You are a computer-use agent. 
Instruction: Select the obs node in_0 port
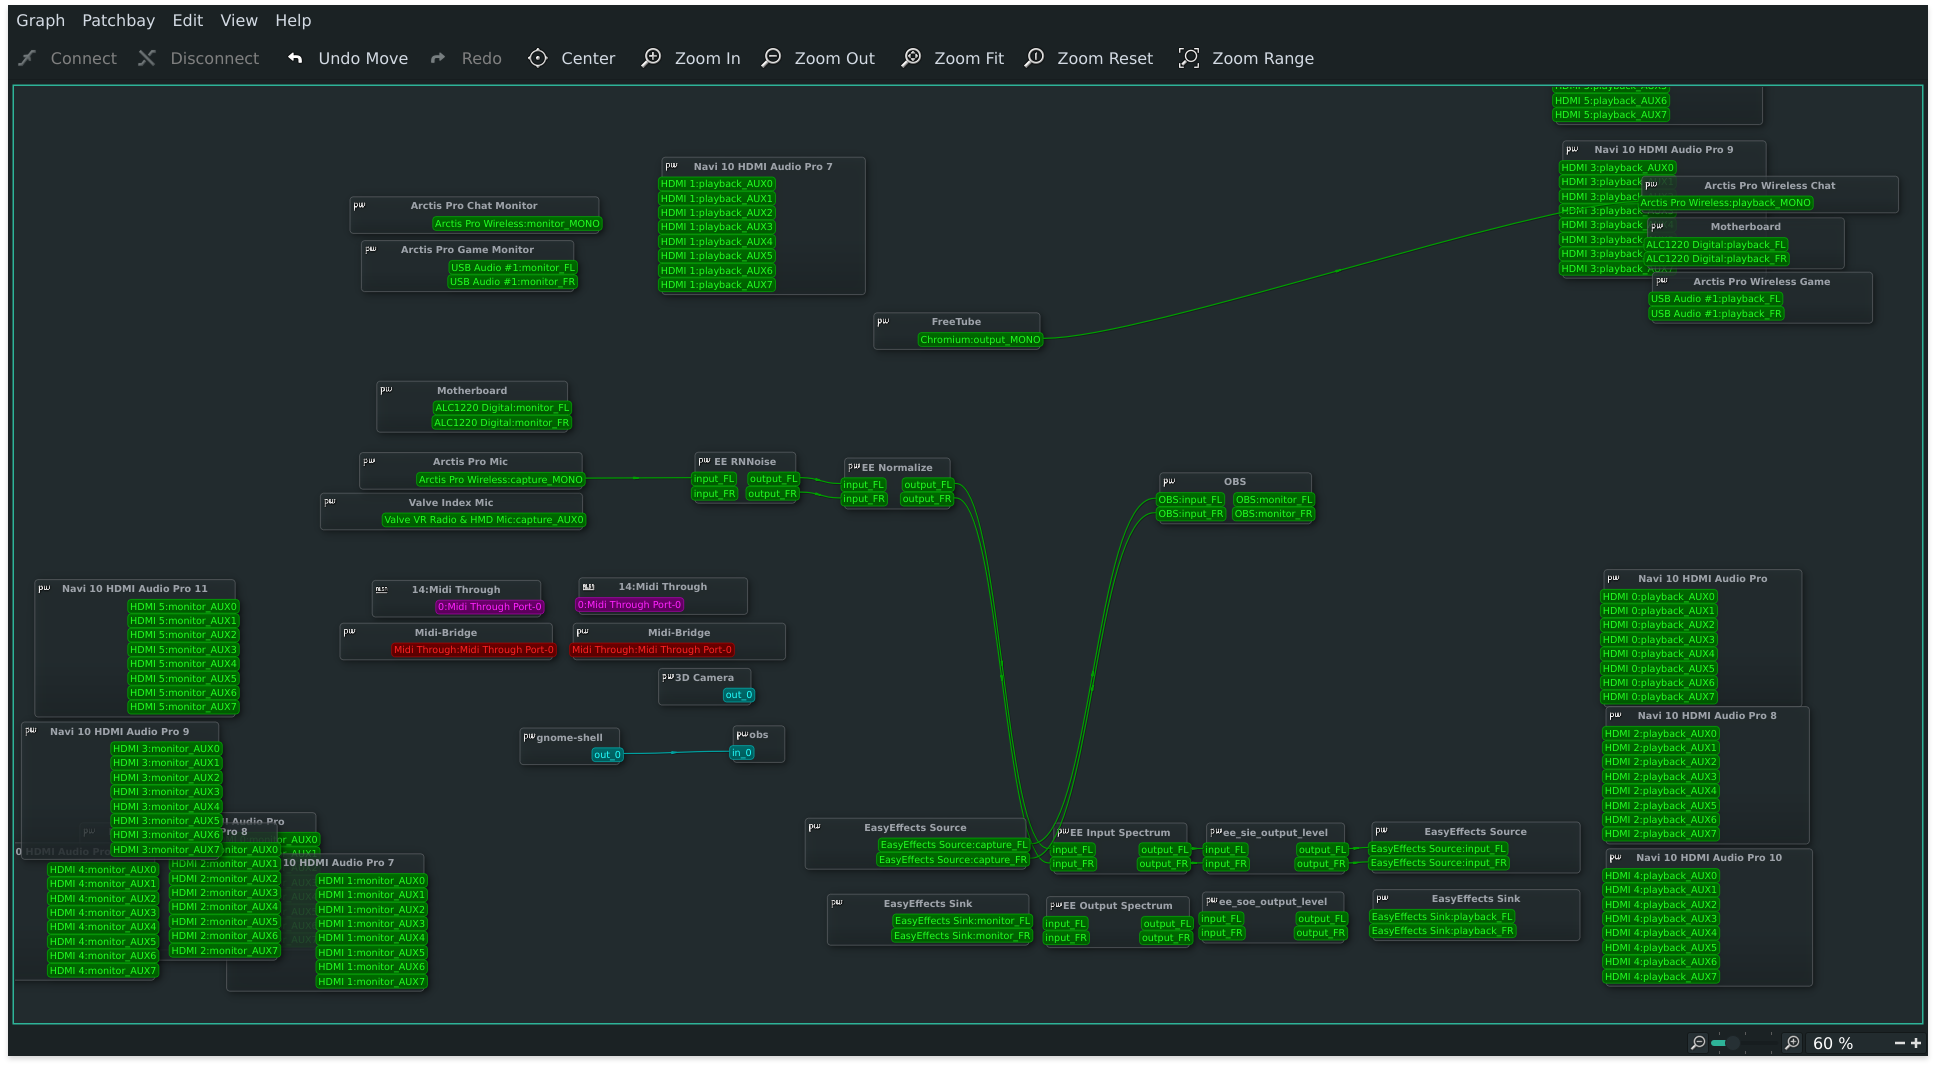[x=742, y=753]
